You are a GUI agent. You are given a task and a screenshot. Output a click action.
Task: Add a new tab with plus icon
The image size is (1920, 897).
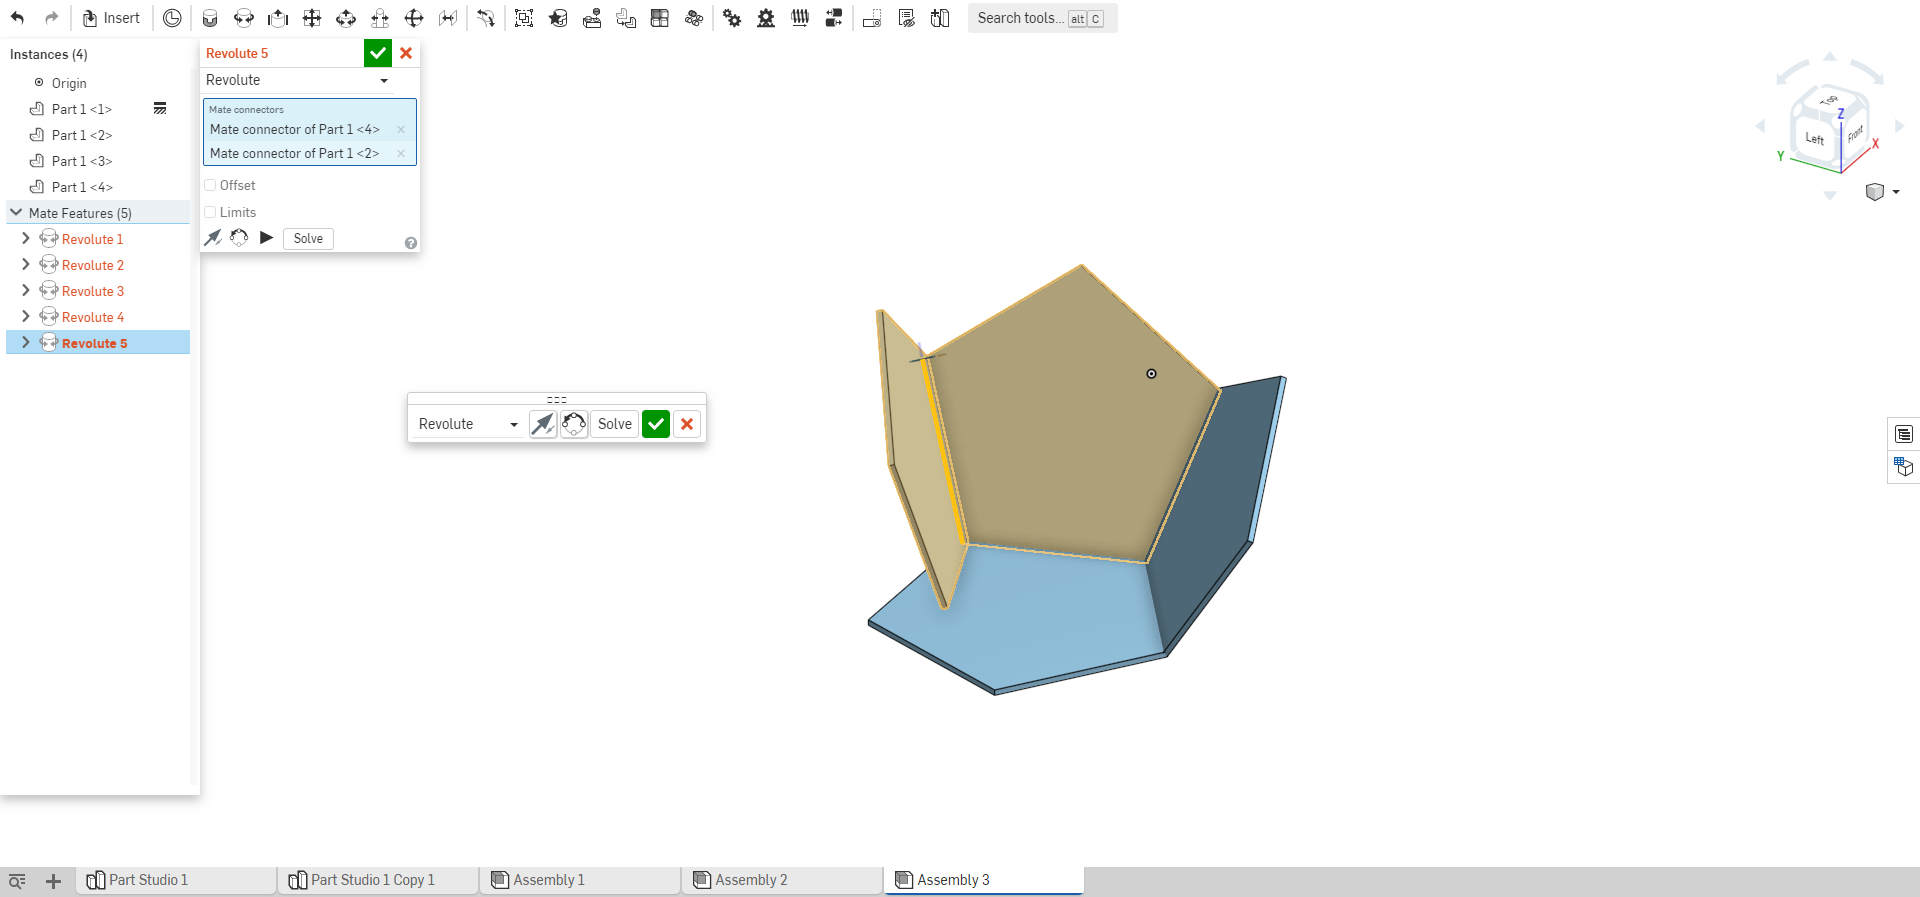click(x=54, y=881)
